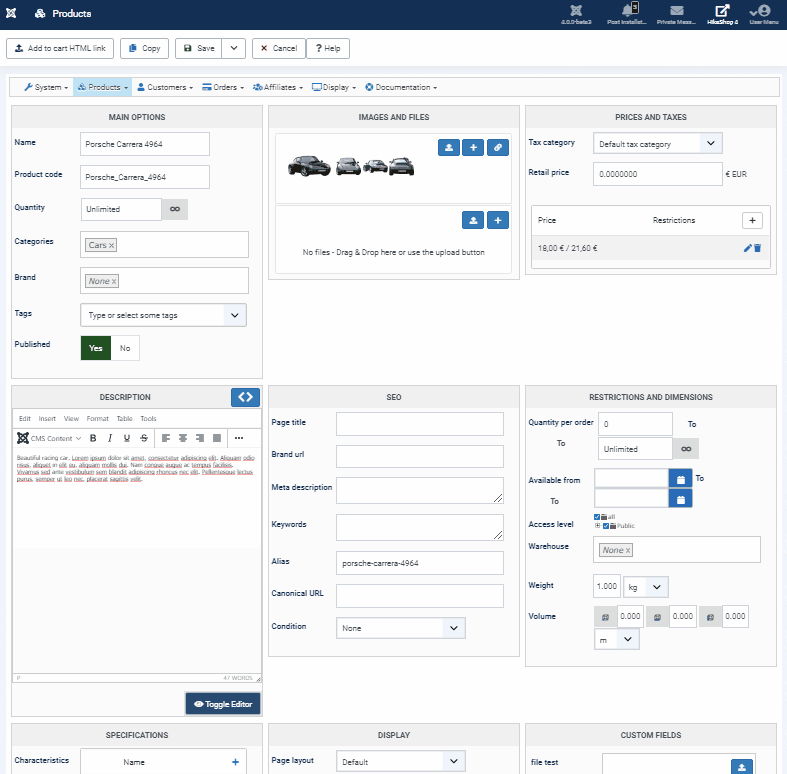Screen dimensions: 787x774
Task: Remove the None warehouse tag
Action: [x=627, y=551]
